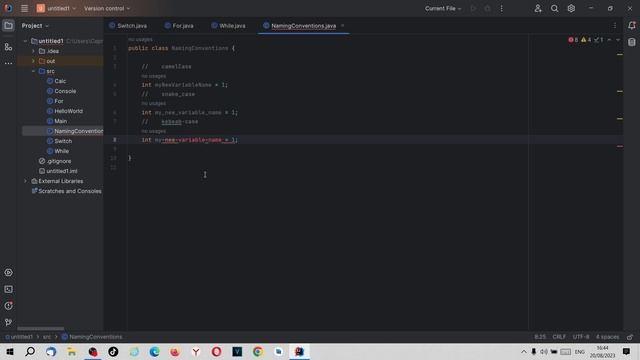Screen dimensions: 640x360
Task: Close the NamingConventions.java tab
Action: 342,26
